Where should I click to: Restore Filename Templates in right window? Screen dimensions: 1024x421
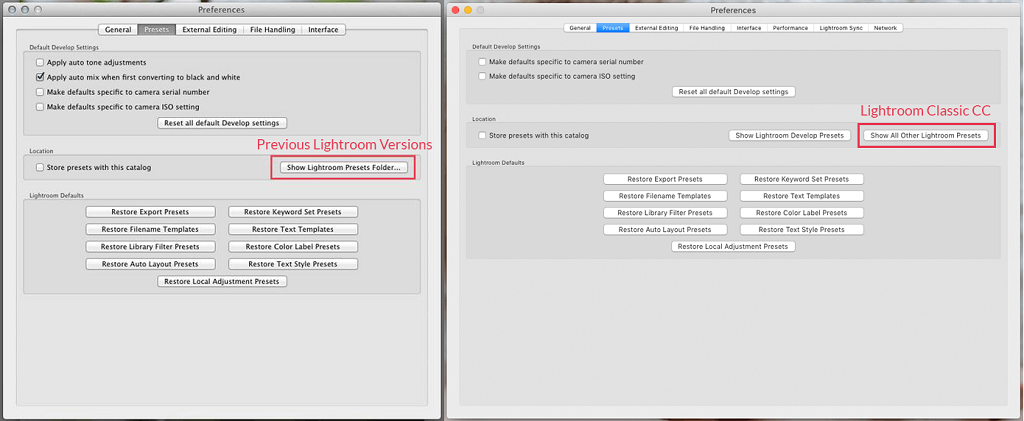665,196
